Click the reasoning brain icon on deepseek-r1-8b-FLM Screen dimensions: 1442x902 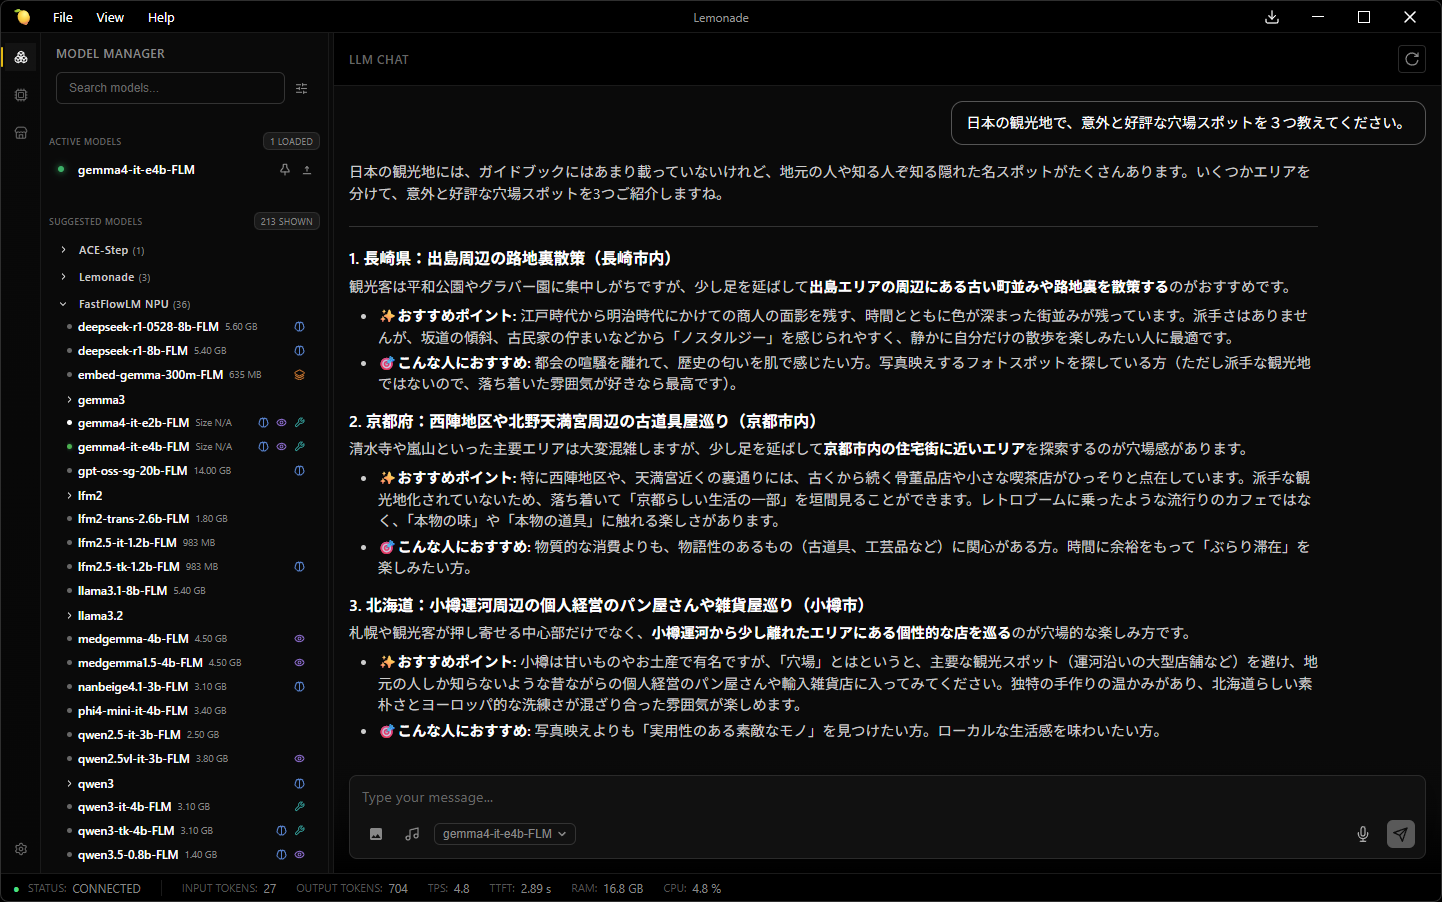299,351
